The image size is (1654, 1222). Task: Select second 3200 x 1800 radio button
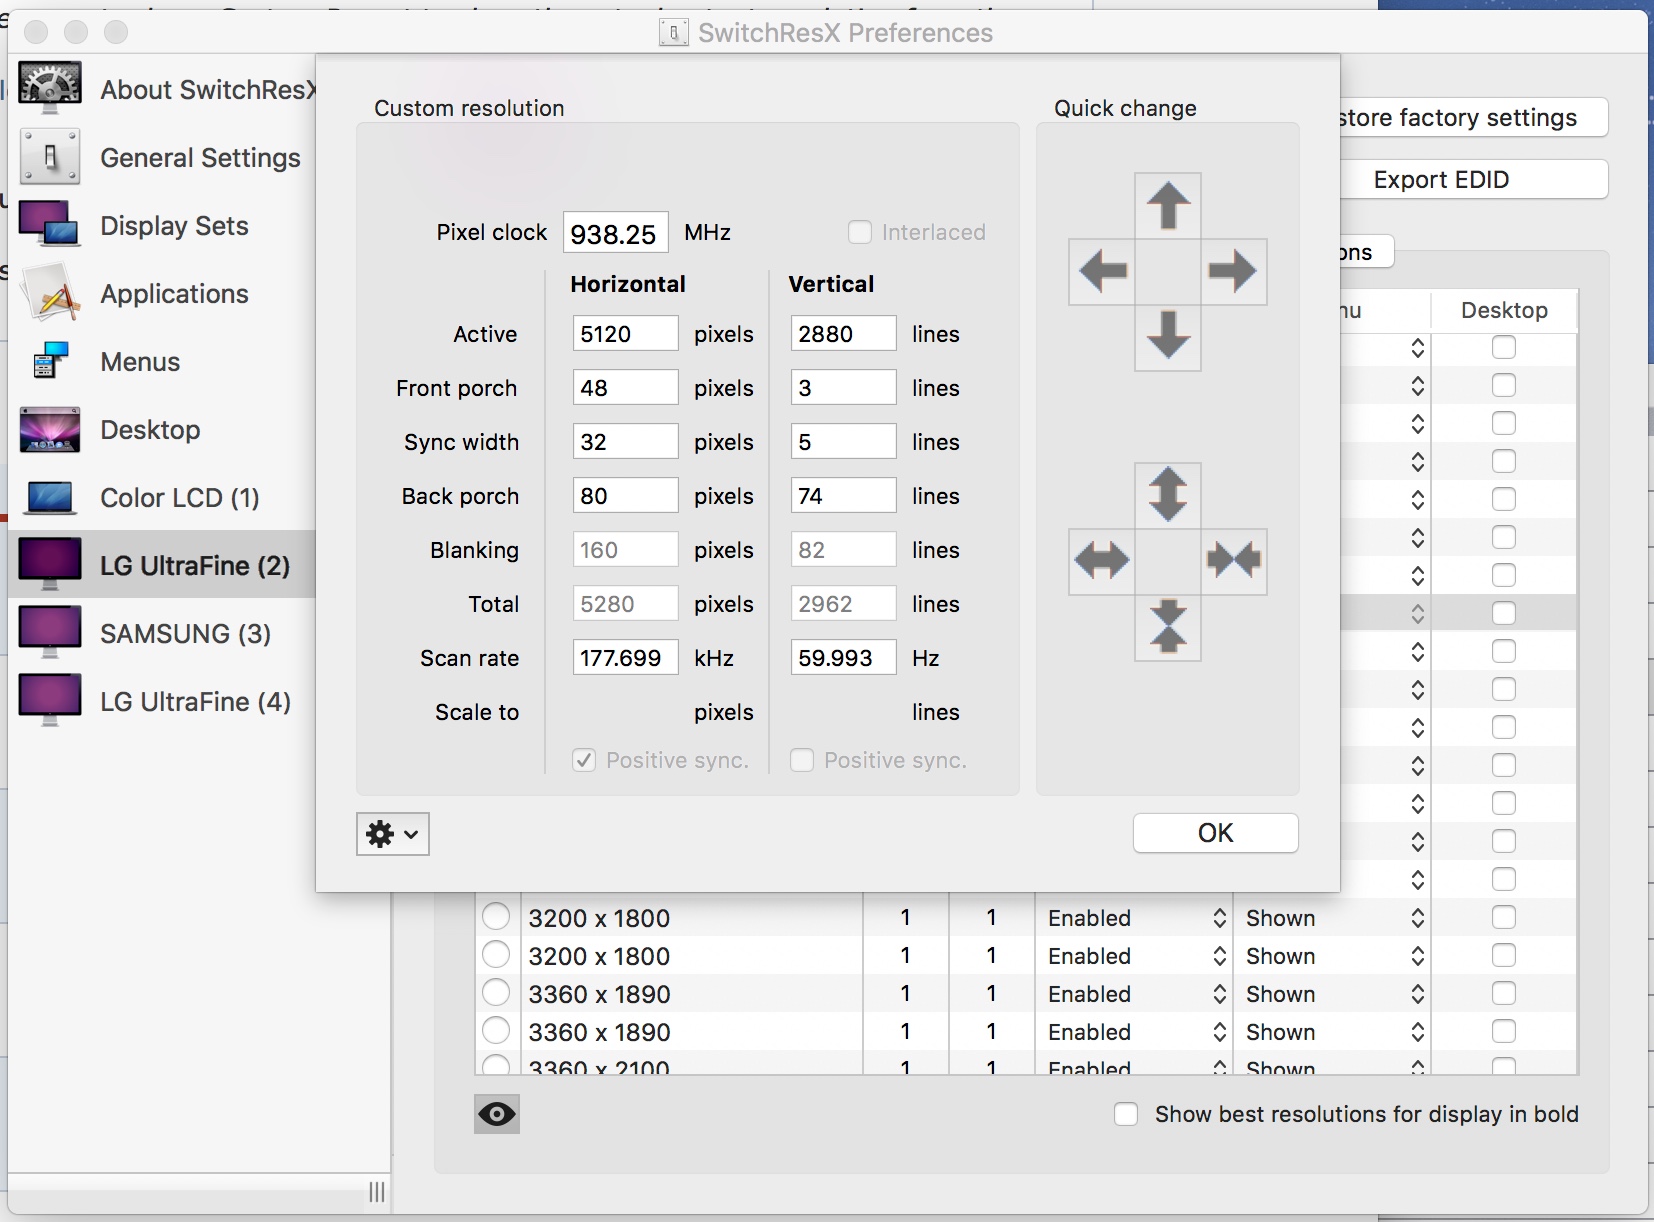tap(496, 955)
